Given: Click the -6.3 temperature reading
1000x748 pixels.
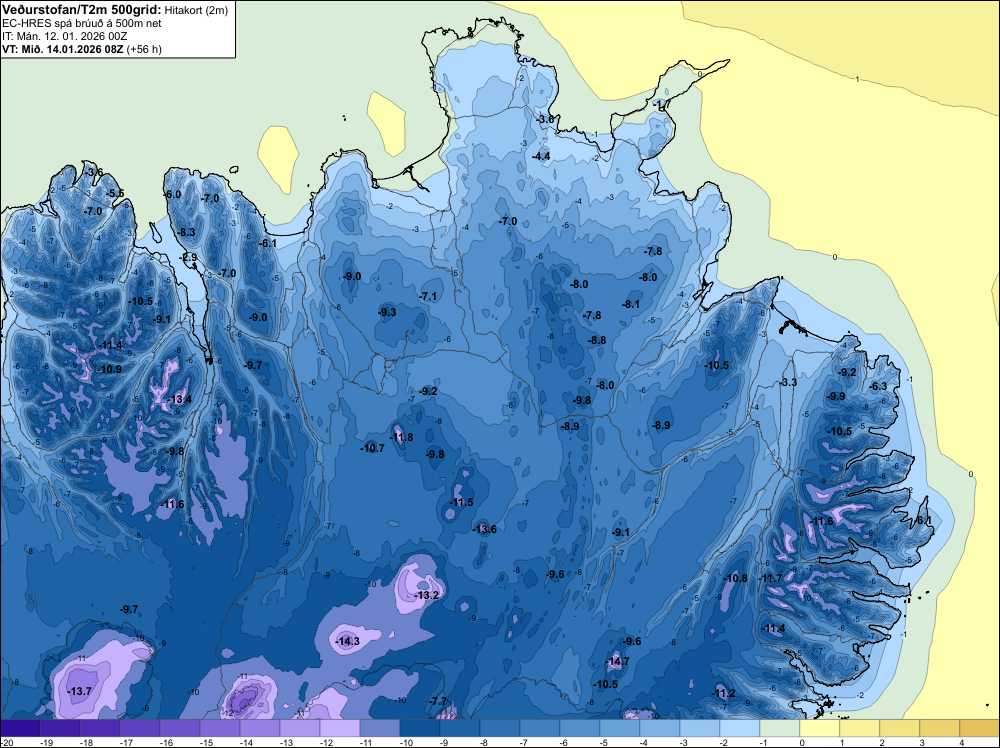Looking at the screenshot, I should tap(879, 386).
